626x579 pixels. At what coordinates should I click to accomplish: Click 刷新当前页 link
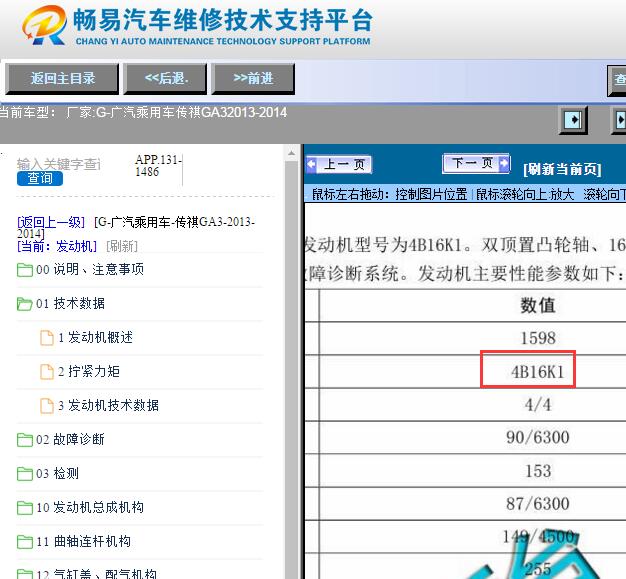(x=562, y=169)
